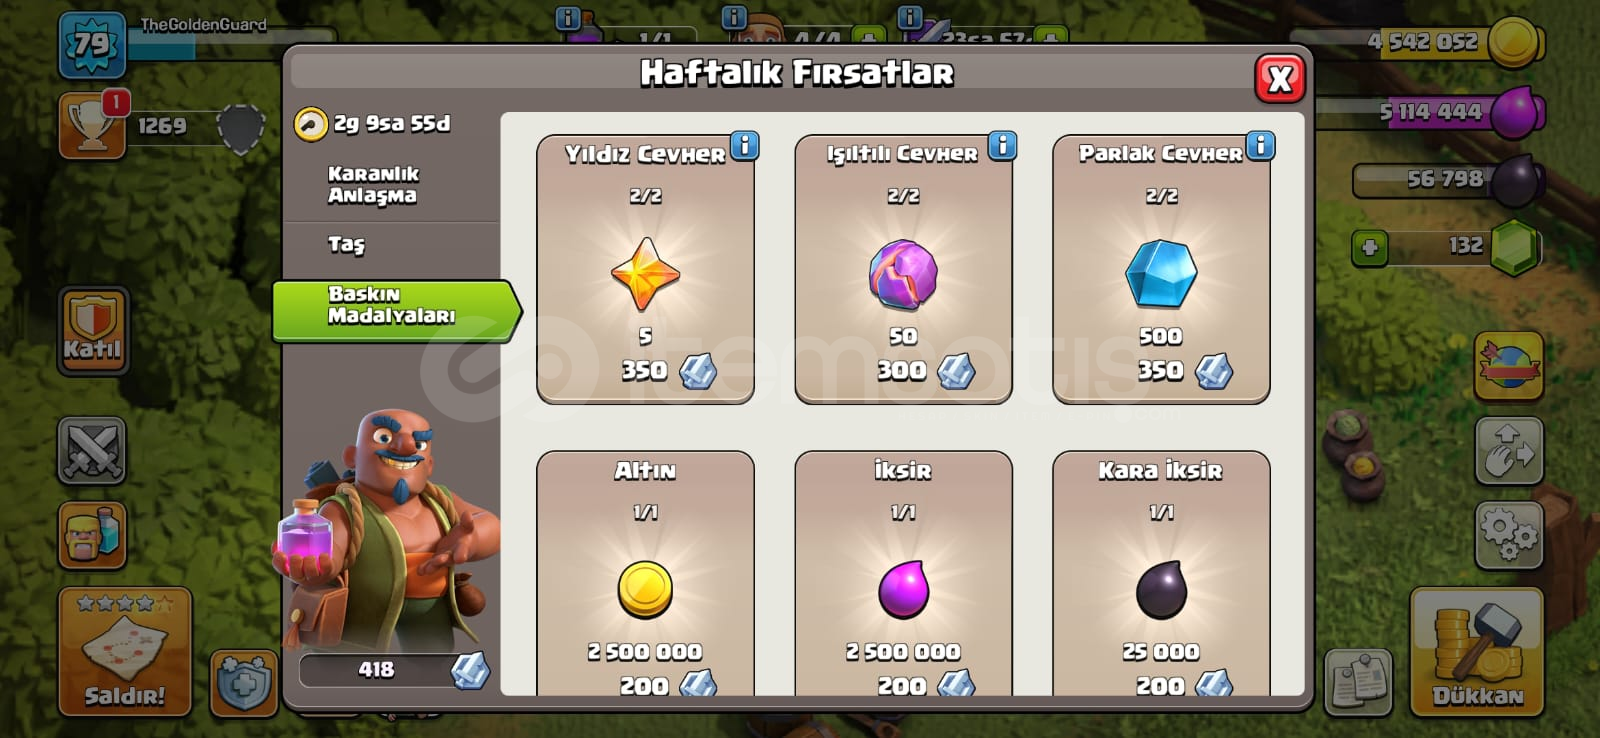Purchase the Altın 2 500 000 offer
The image size is (1600, 738).
(645, 574)
